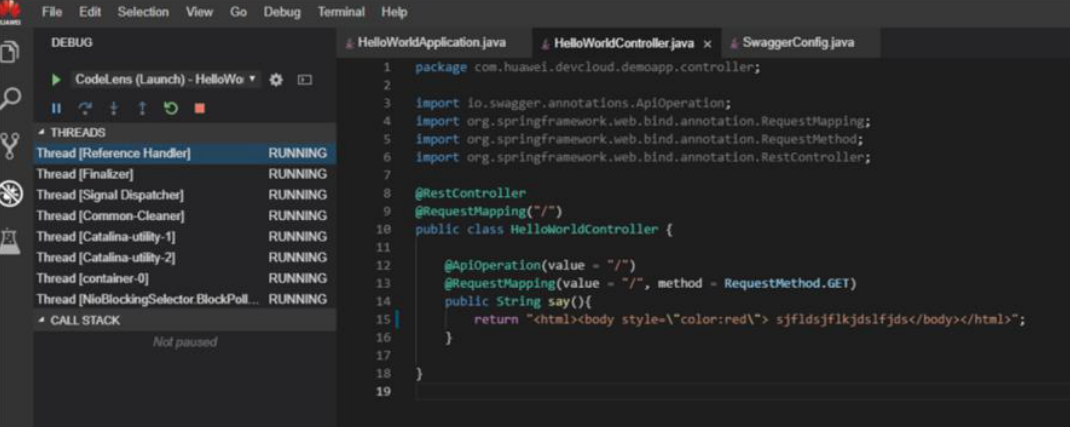The width and height of the screenshot is (1070, 427).
Task: Select Thread [Catalina-utility-2]
Action: 185,258
